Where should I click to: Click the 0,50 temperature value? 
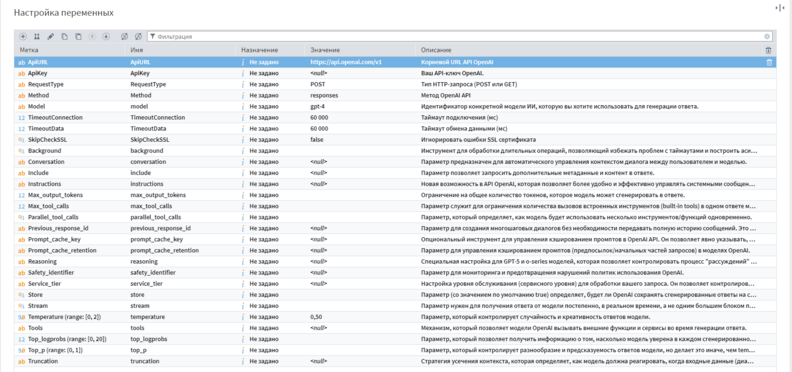click(x=317, y=317)
